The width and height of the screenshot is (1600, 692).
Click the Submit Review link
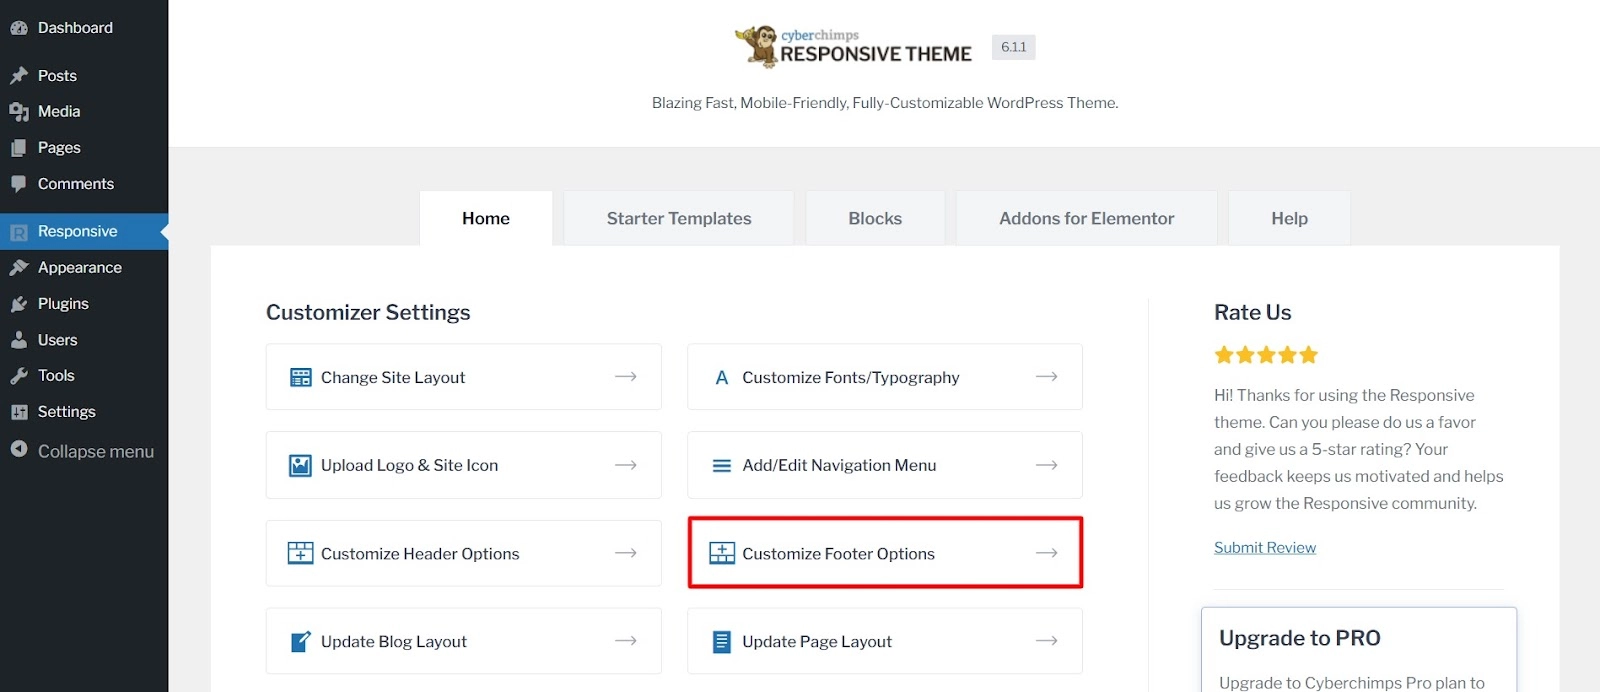[x=1265, y=548]
